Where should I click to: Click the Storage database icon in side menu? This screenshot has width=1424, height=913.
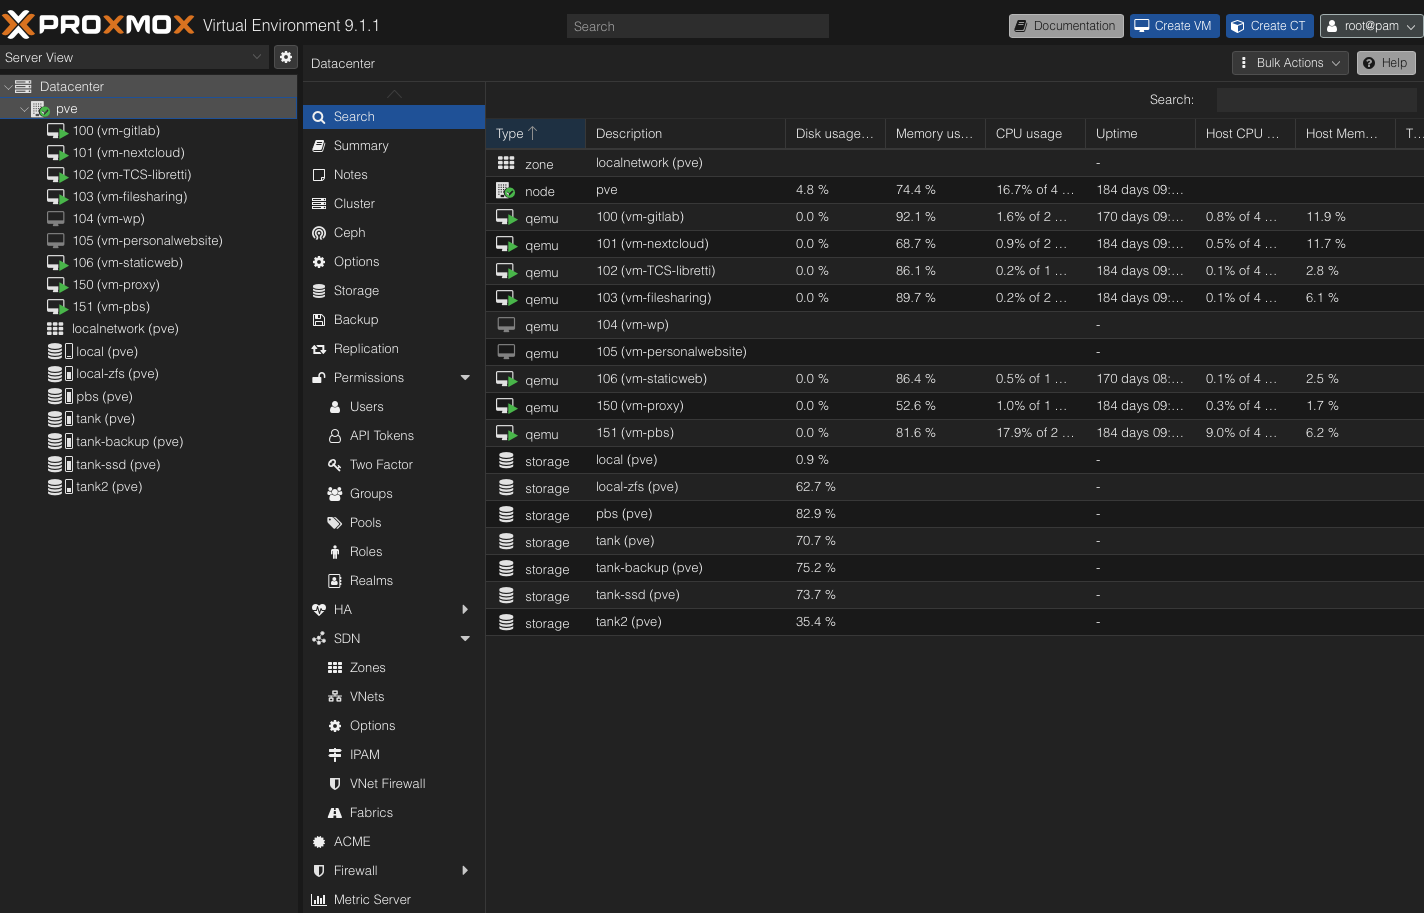[319, 291]
